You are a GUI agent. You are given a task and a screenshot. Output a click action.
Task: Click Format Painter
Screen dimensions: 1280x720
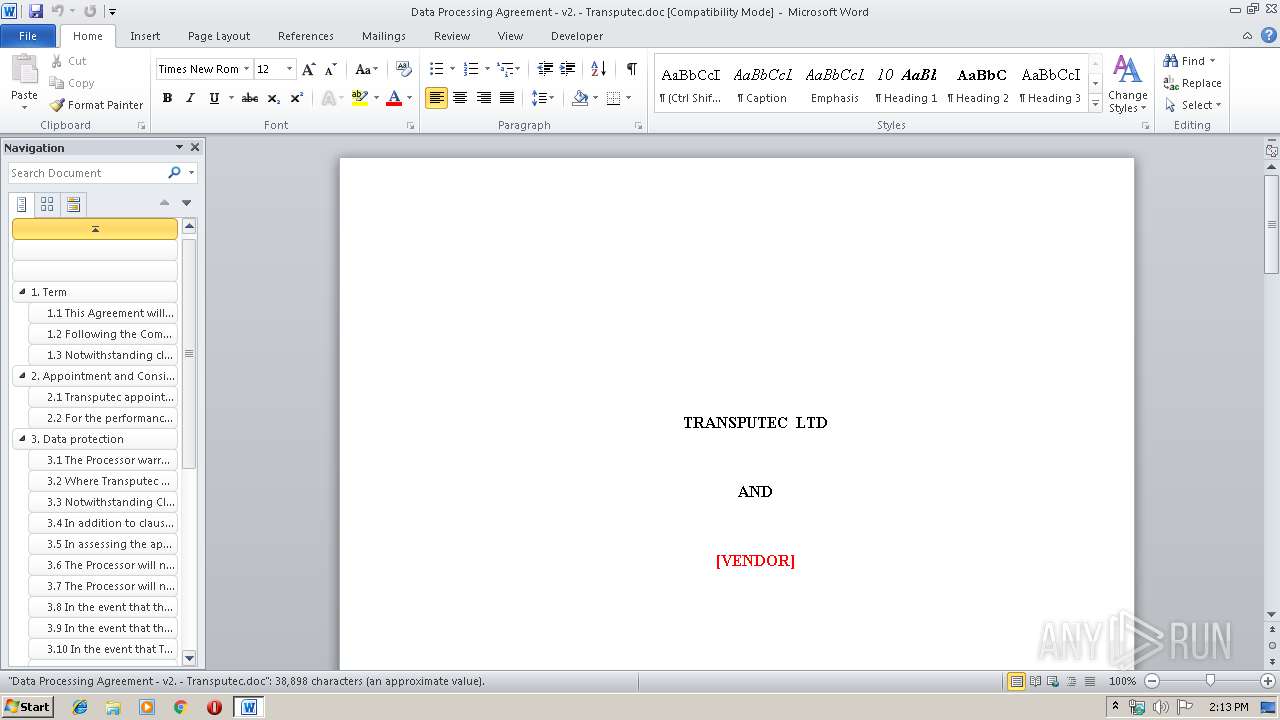pyautogui.click(x=97, y=105)
